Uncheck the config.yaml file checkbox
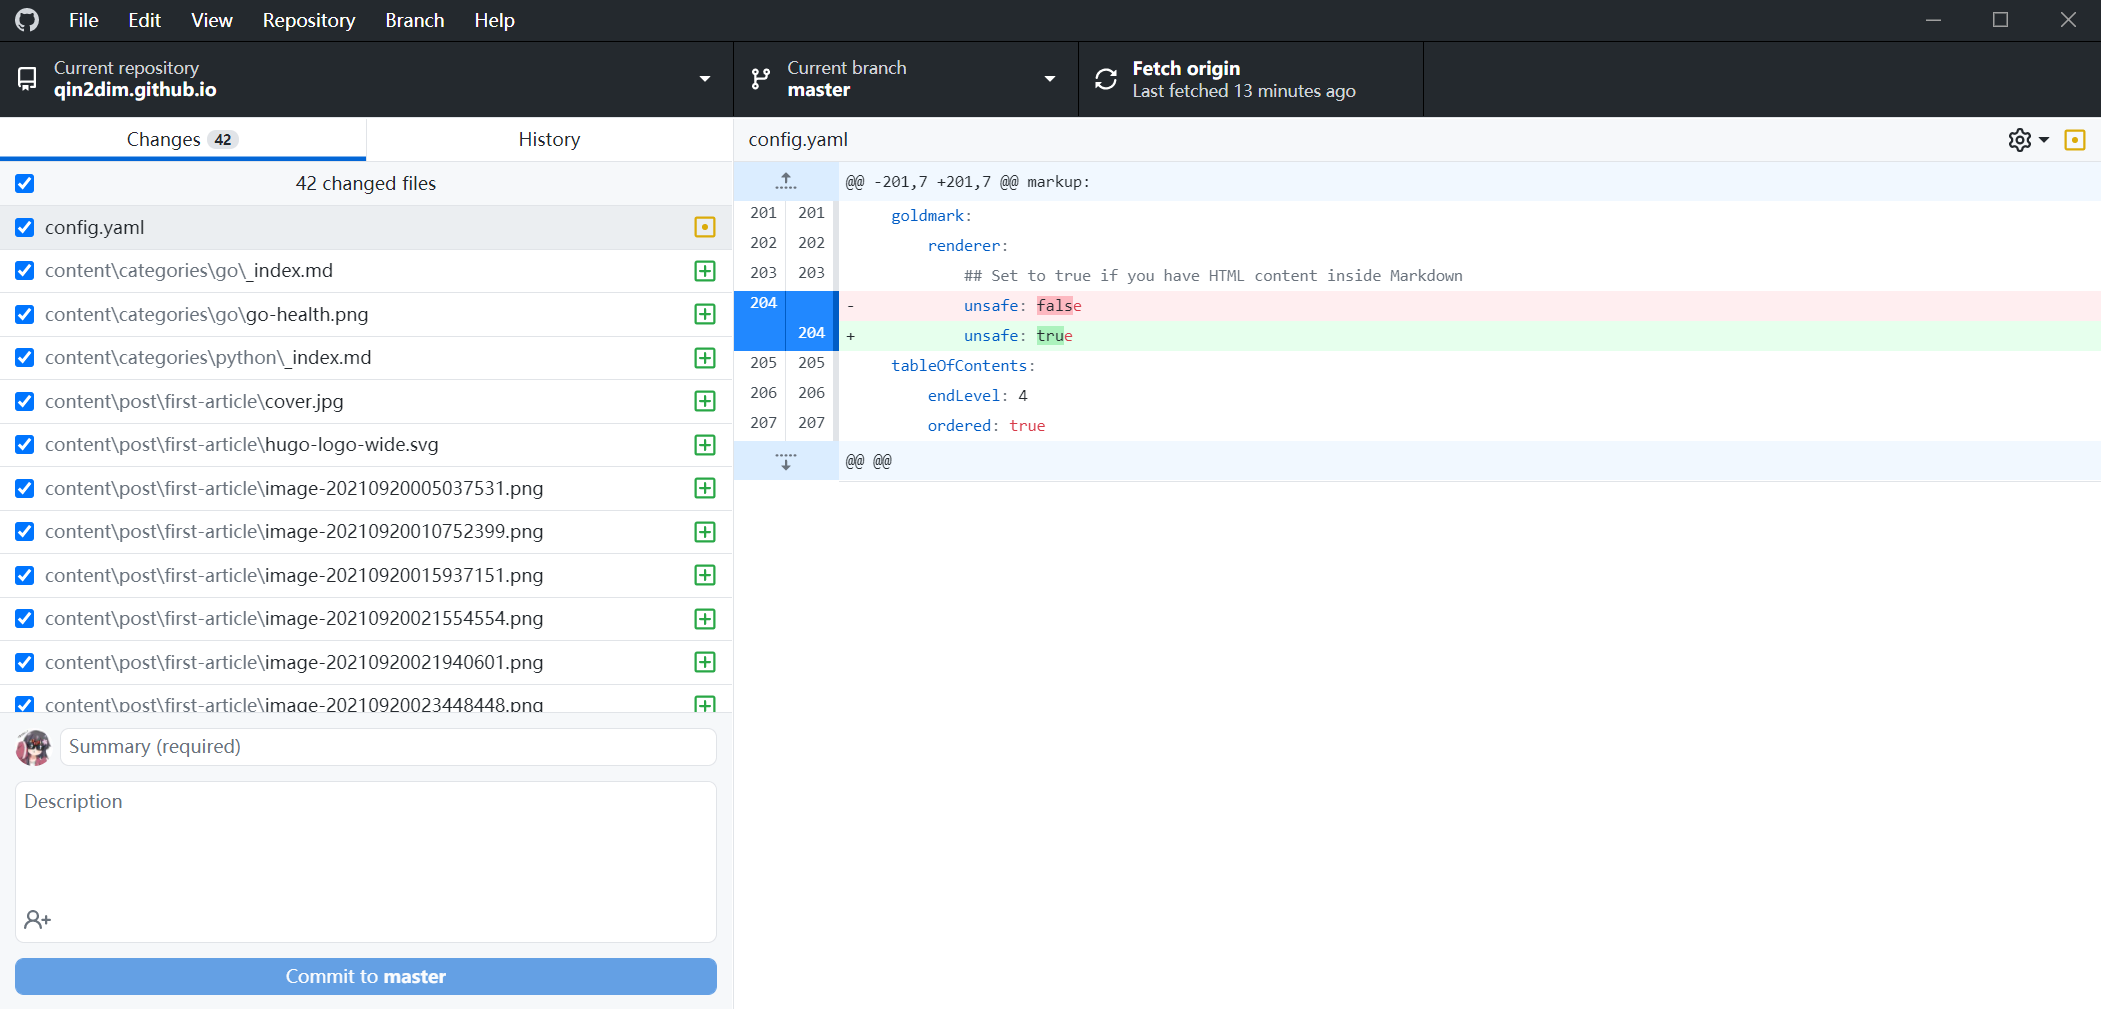2101x1009 pixels. pyautogui.click(x=24, y=227)
